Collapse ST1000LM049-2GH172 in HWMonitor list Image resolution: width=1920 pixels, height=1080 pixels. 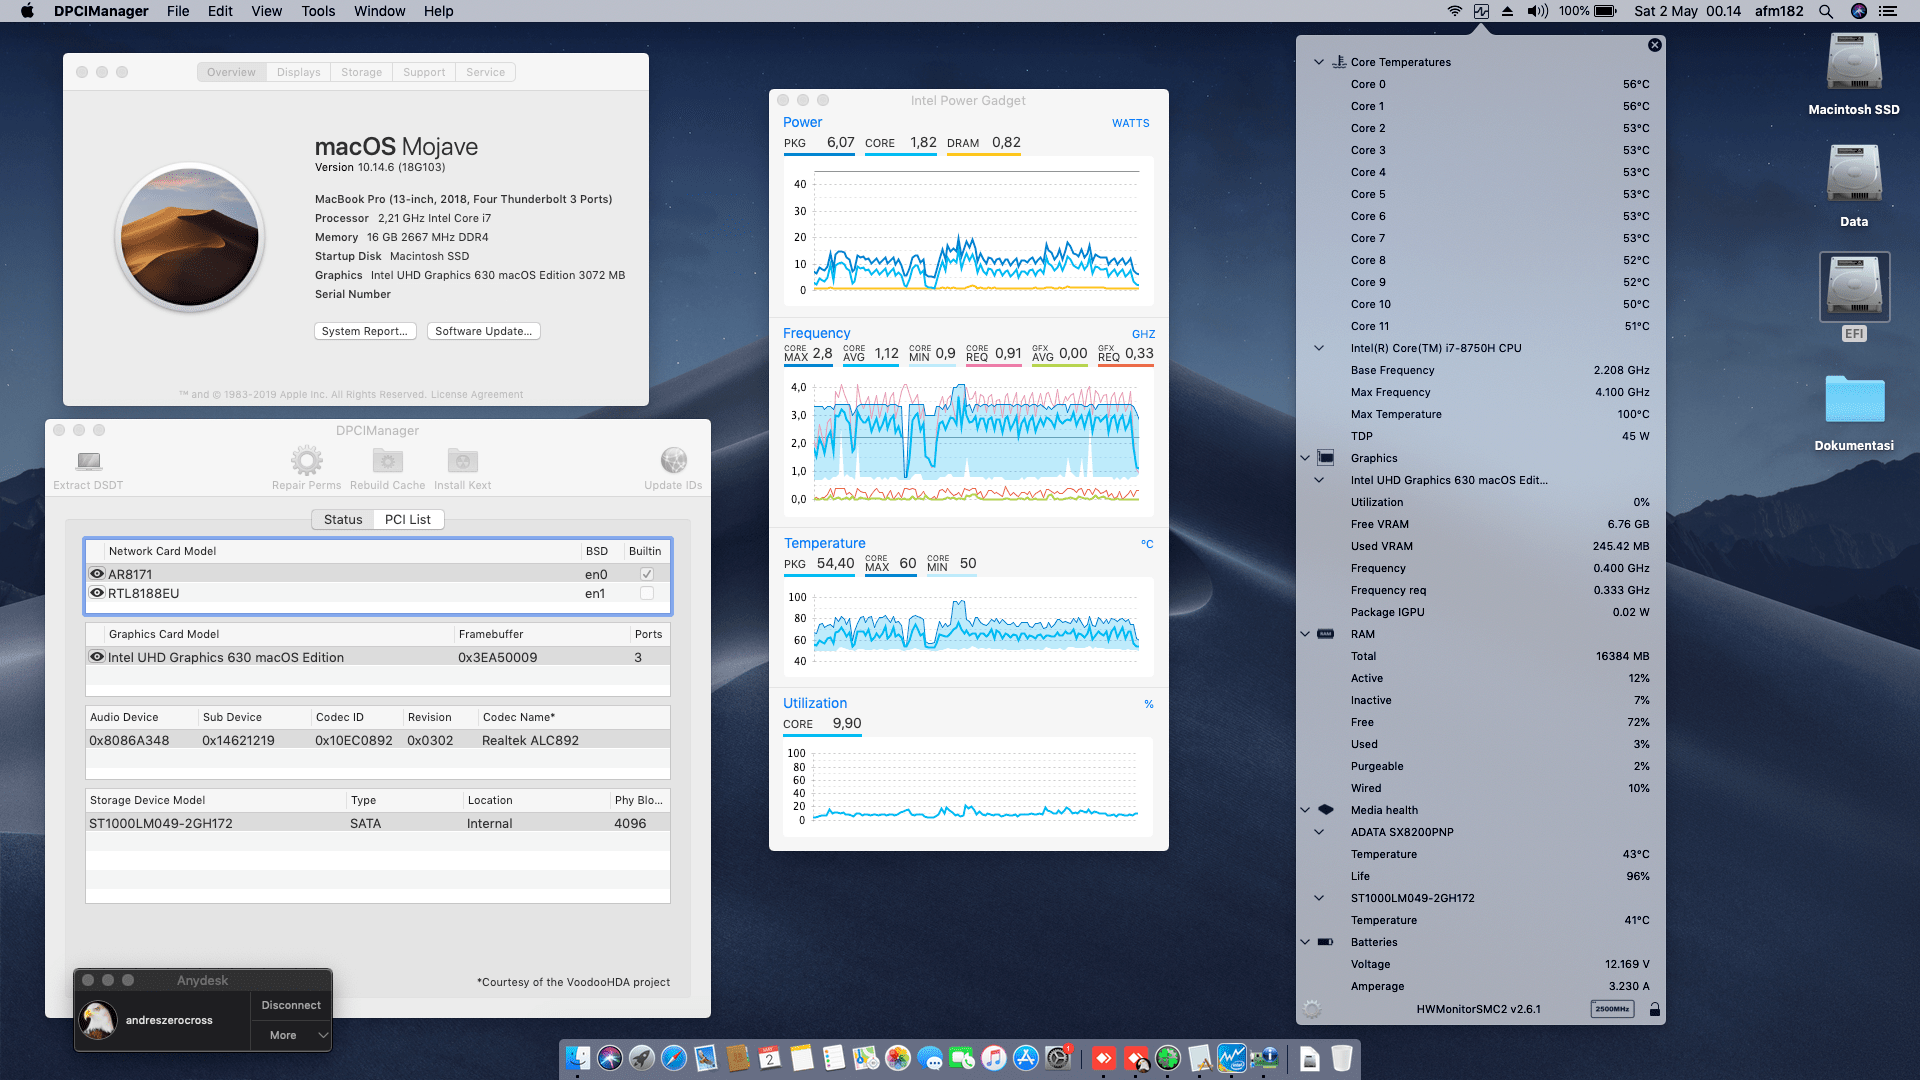[1319, 898]
